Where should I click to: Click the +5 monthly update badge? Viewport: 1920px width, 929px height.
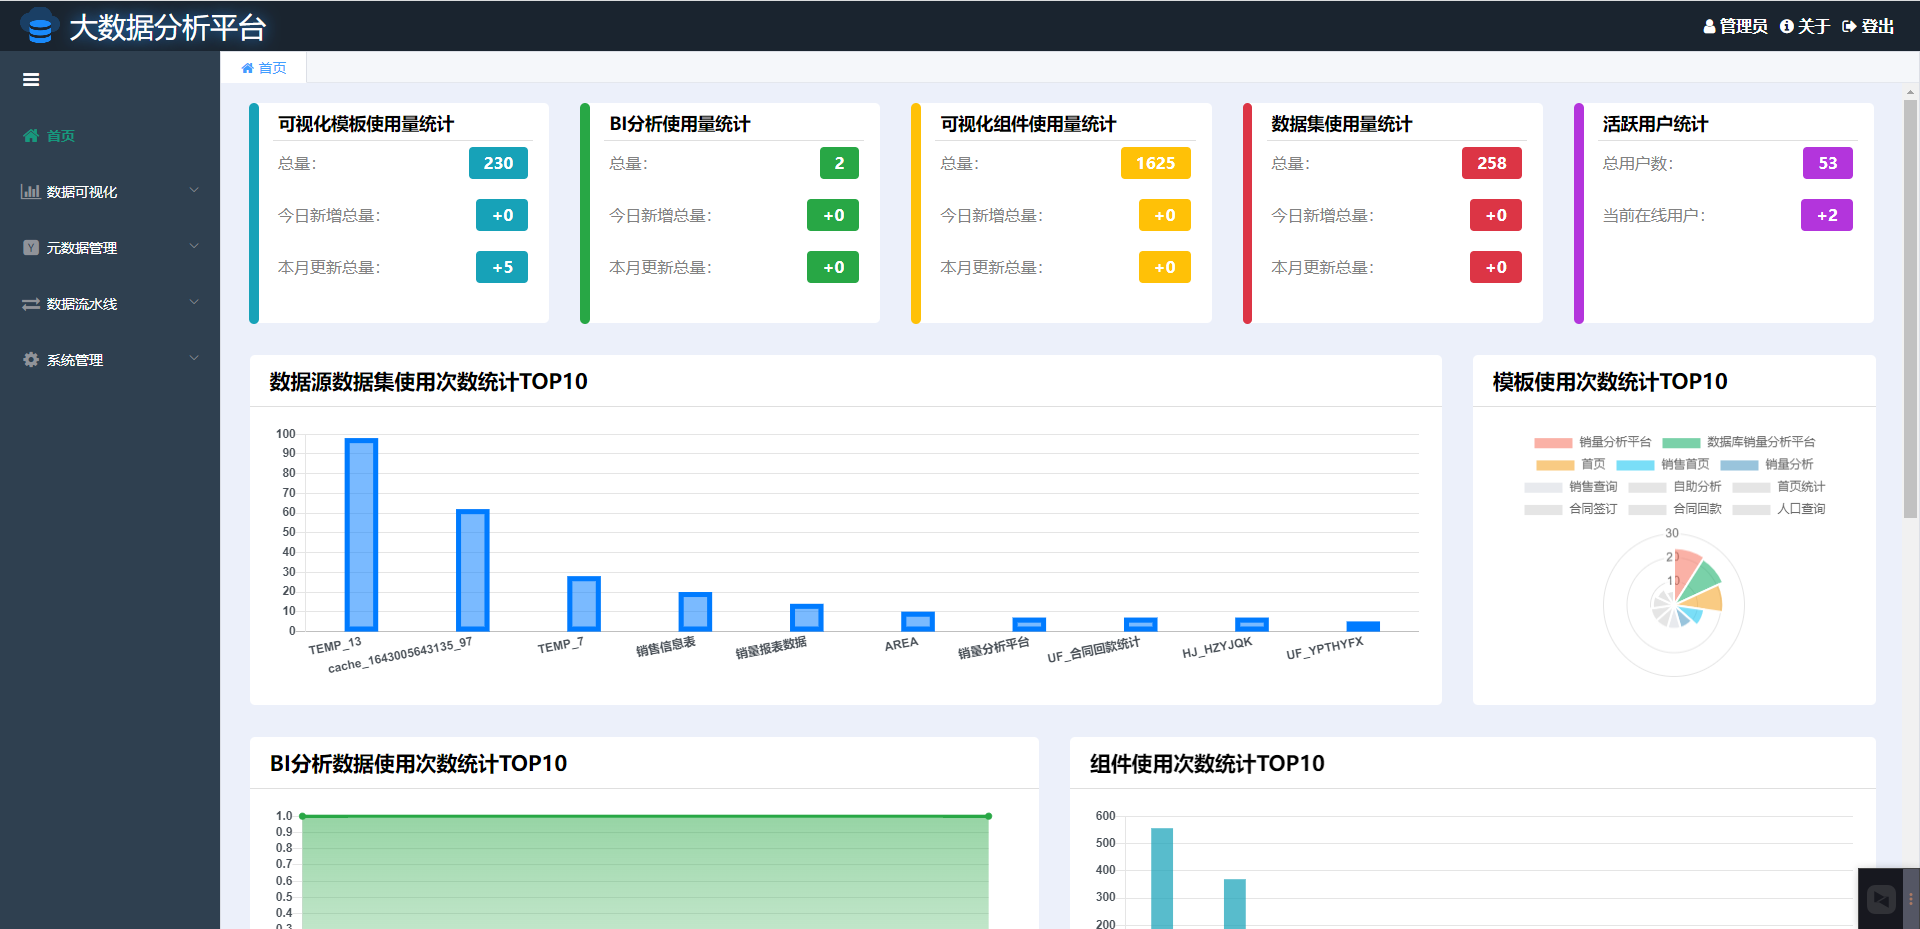click(x=502, y=267)
